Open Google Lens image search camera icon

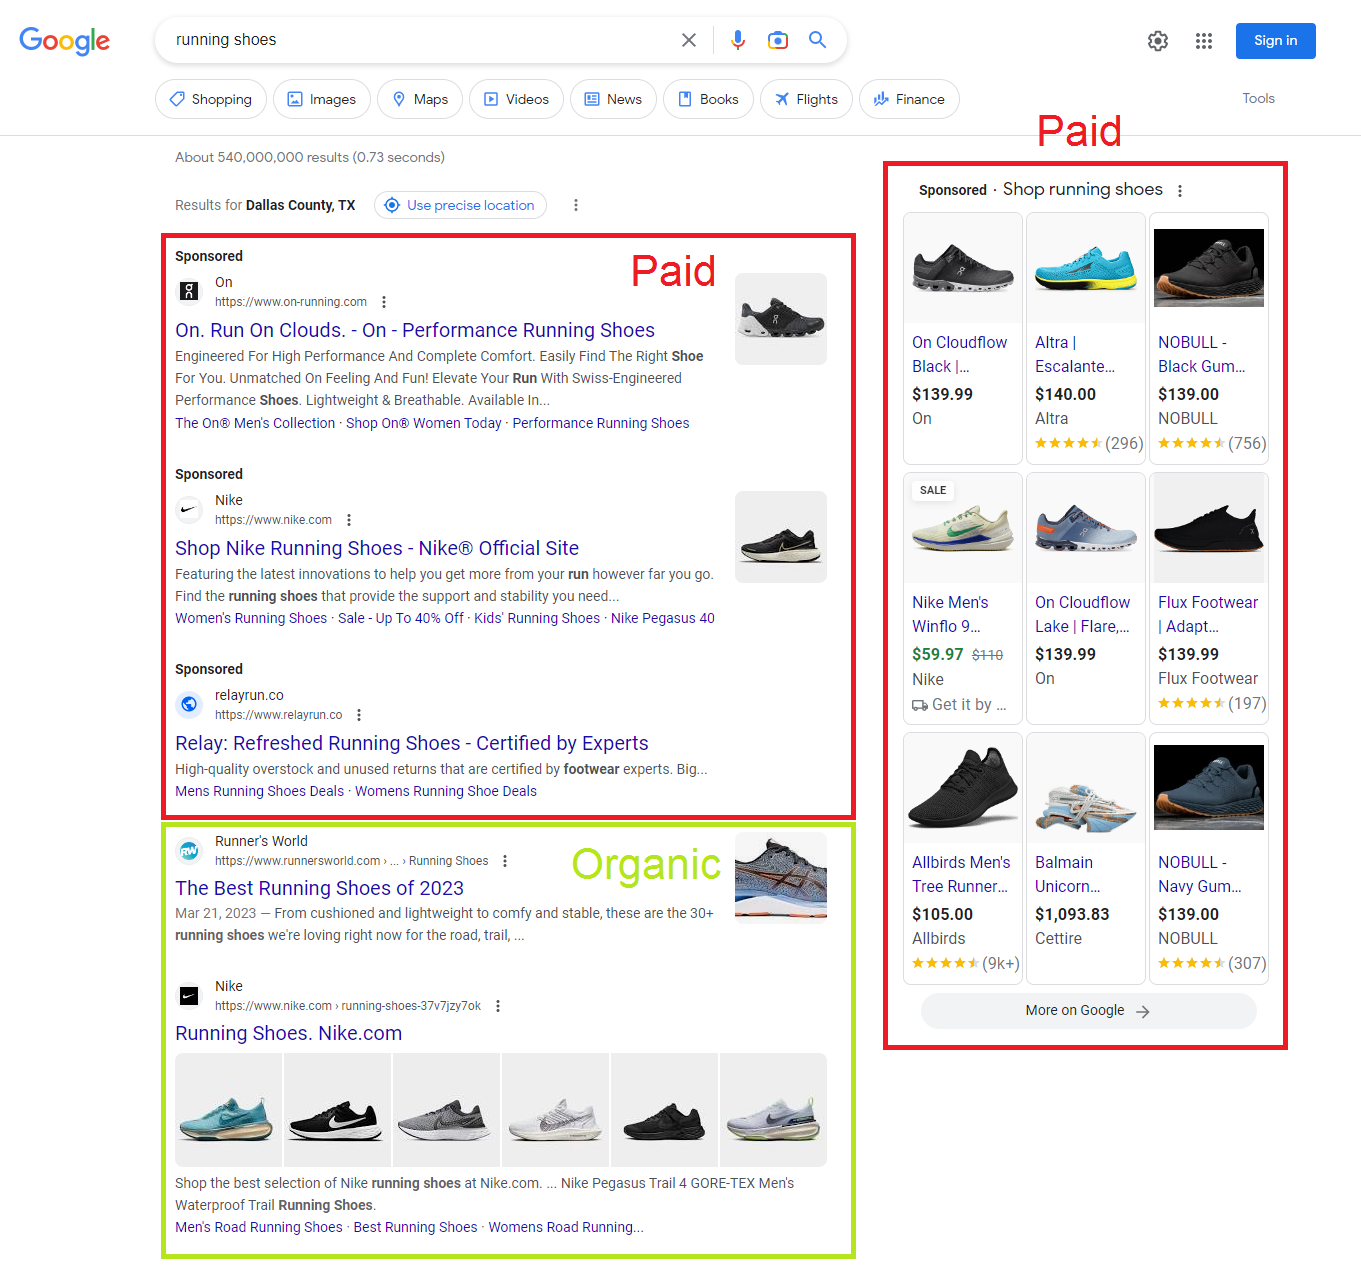click(x=778, y=40)
